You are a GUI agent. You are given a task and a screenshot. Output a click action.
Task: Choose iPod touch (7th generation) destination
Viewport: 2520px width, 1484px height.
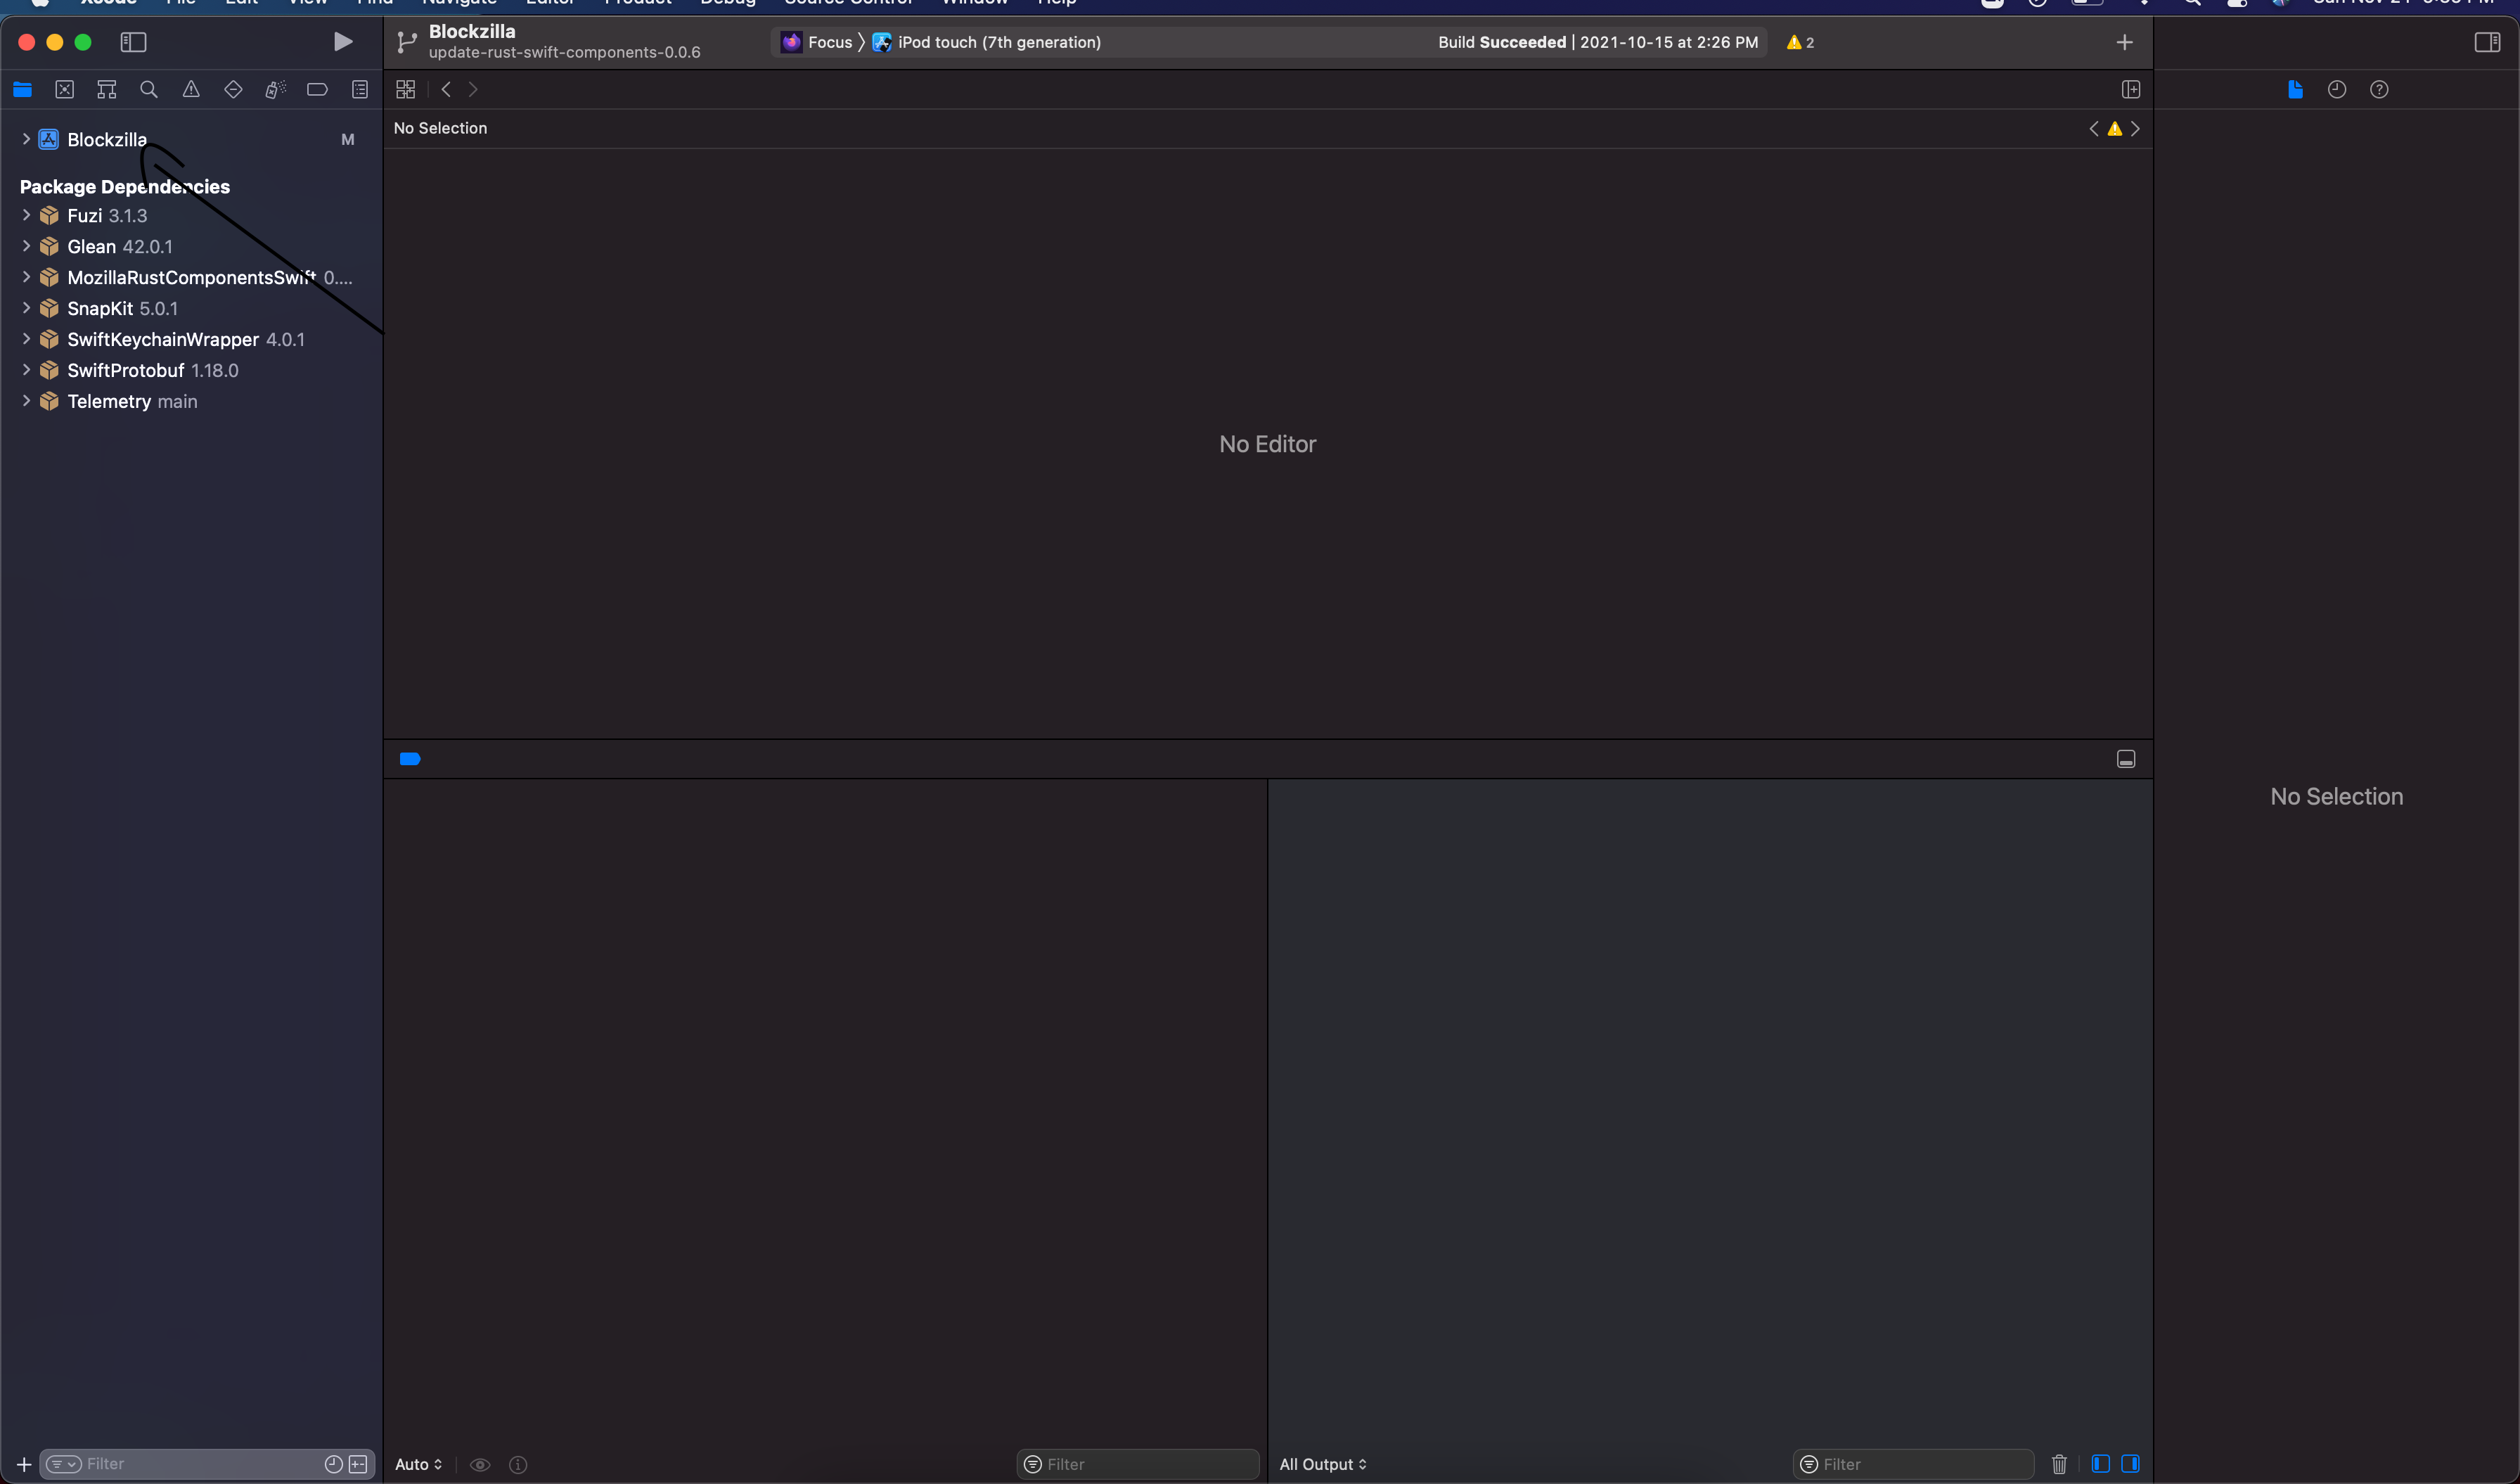coord(987,42)
